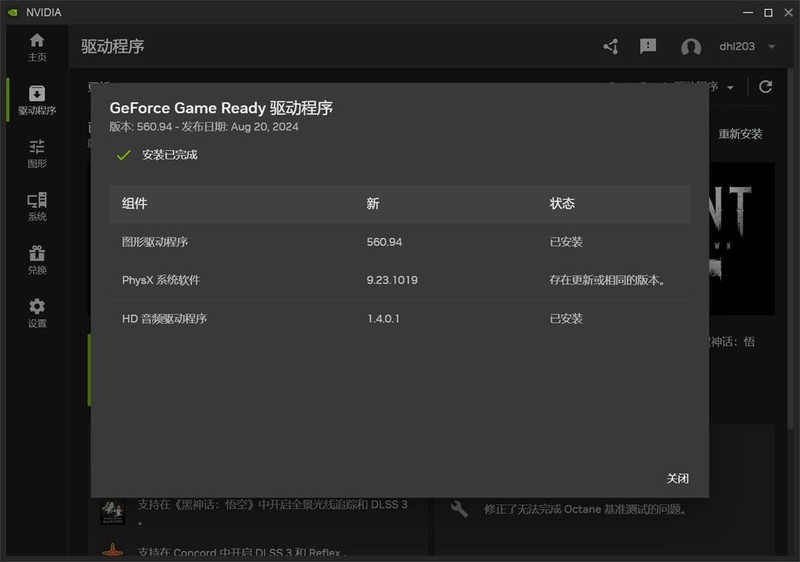The image size is (800, 562).
Task: Click 存在更新或相同的版本 status text
Action: 607,280
